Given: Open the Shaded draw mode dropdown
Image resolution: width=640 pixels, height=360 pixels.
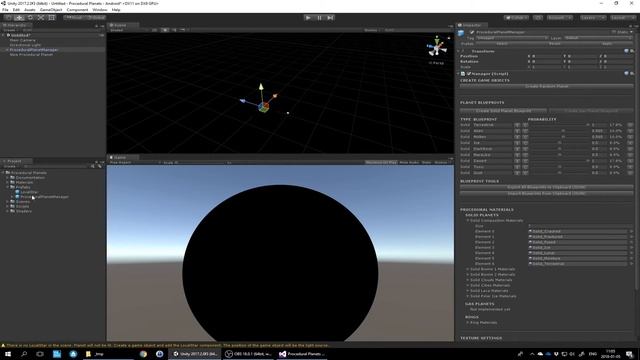Looking at the screenshot, I should click(129, 30).
